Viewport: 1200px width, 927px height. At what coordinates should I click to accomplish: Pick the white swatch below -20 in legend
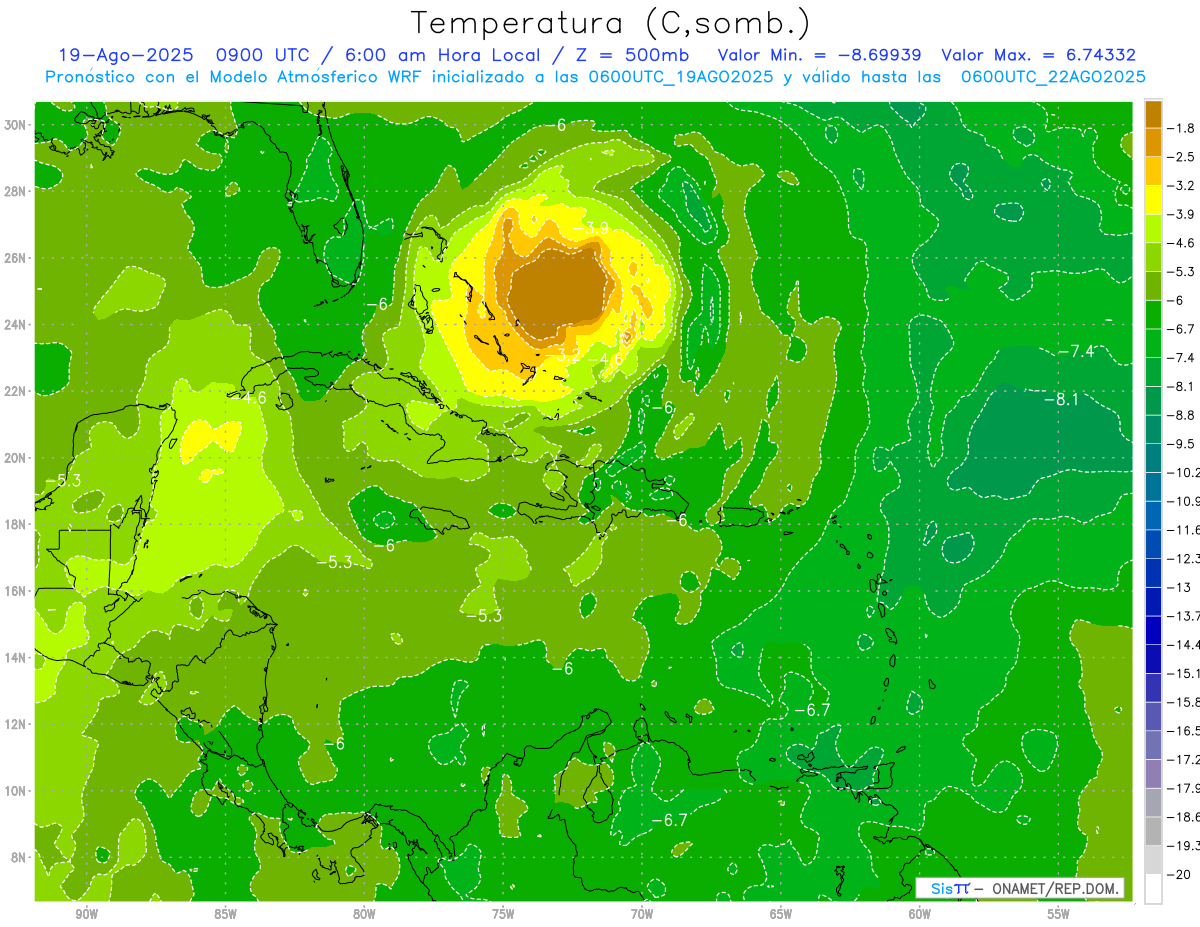point(1153,889)
